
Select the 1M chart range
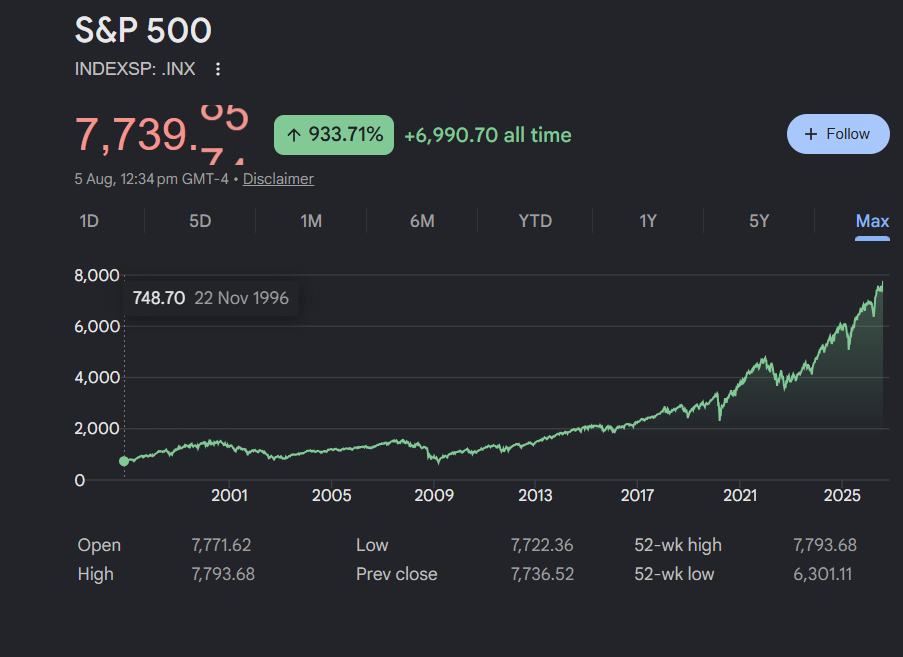pos(311,221)
